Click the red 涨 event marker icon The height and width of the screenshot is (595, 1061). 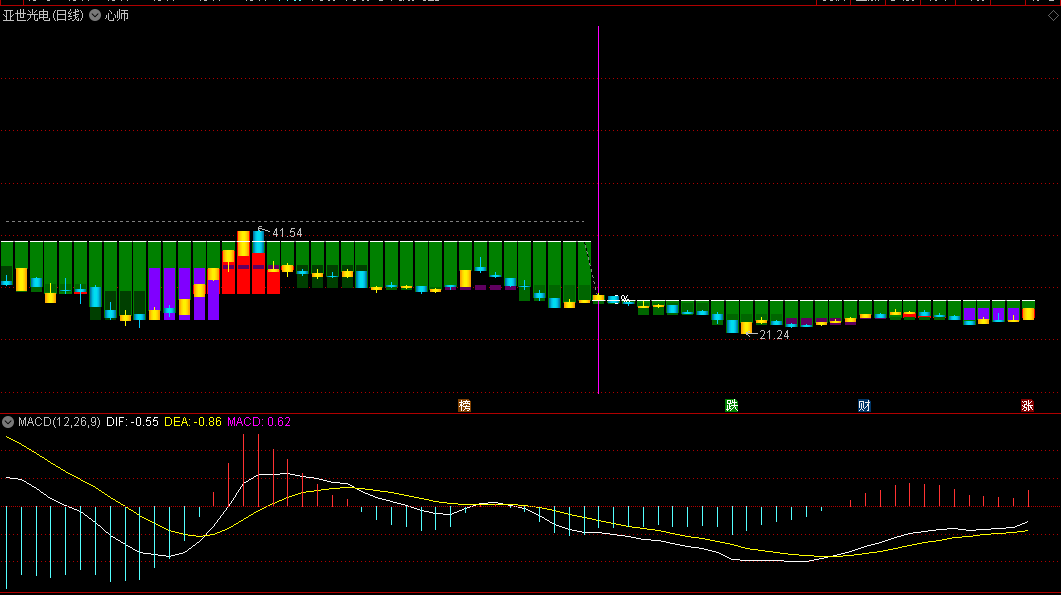tap(1027, 405)
